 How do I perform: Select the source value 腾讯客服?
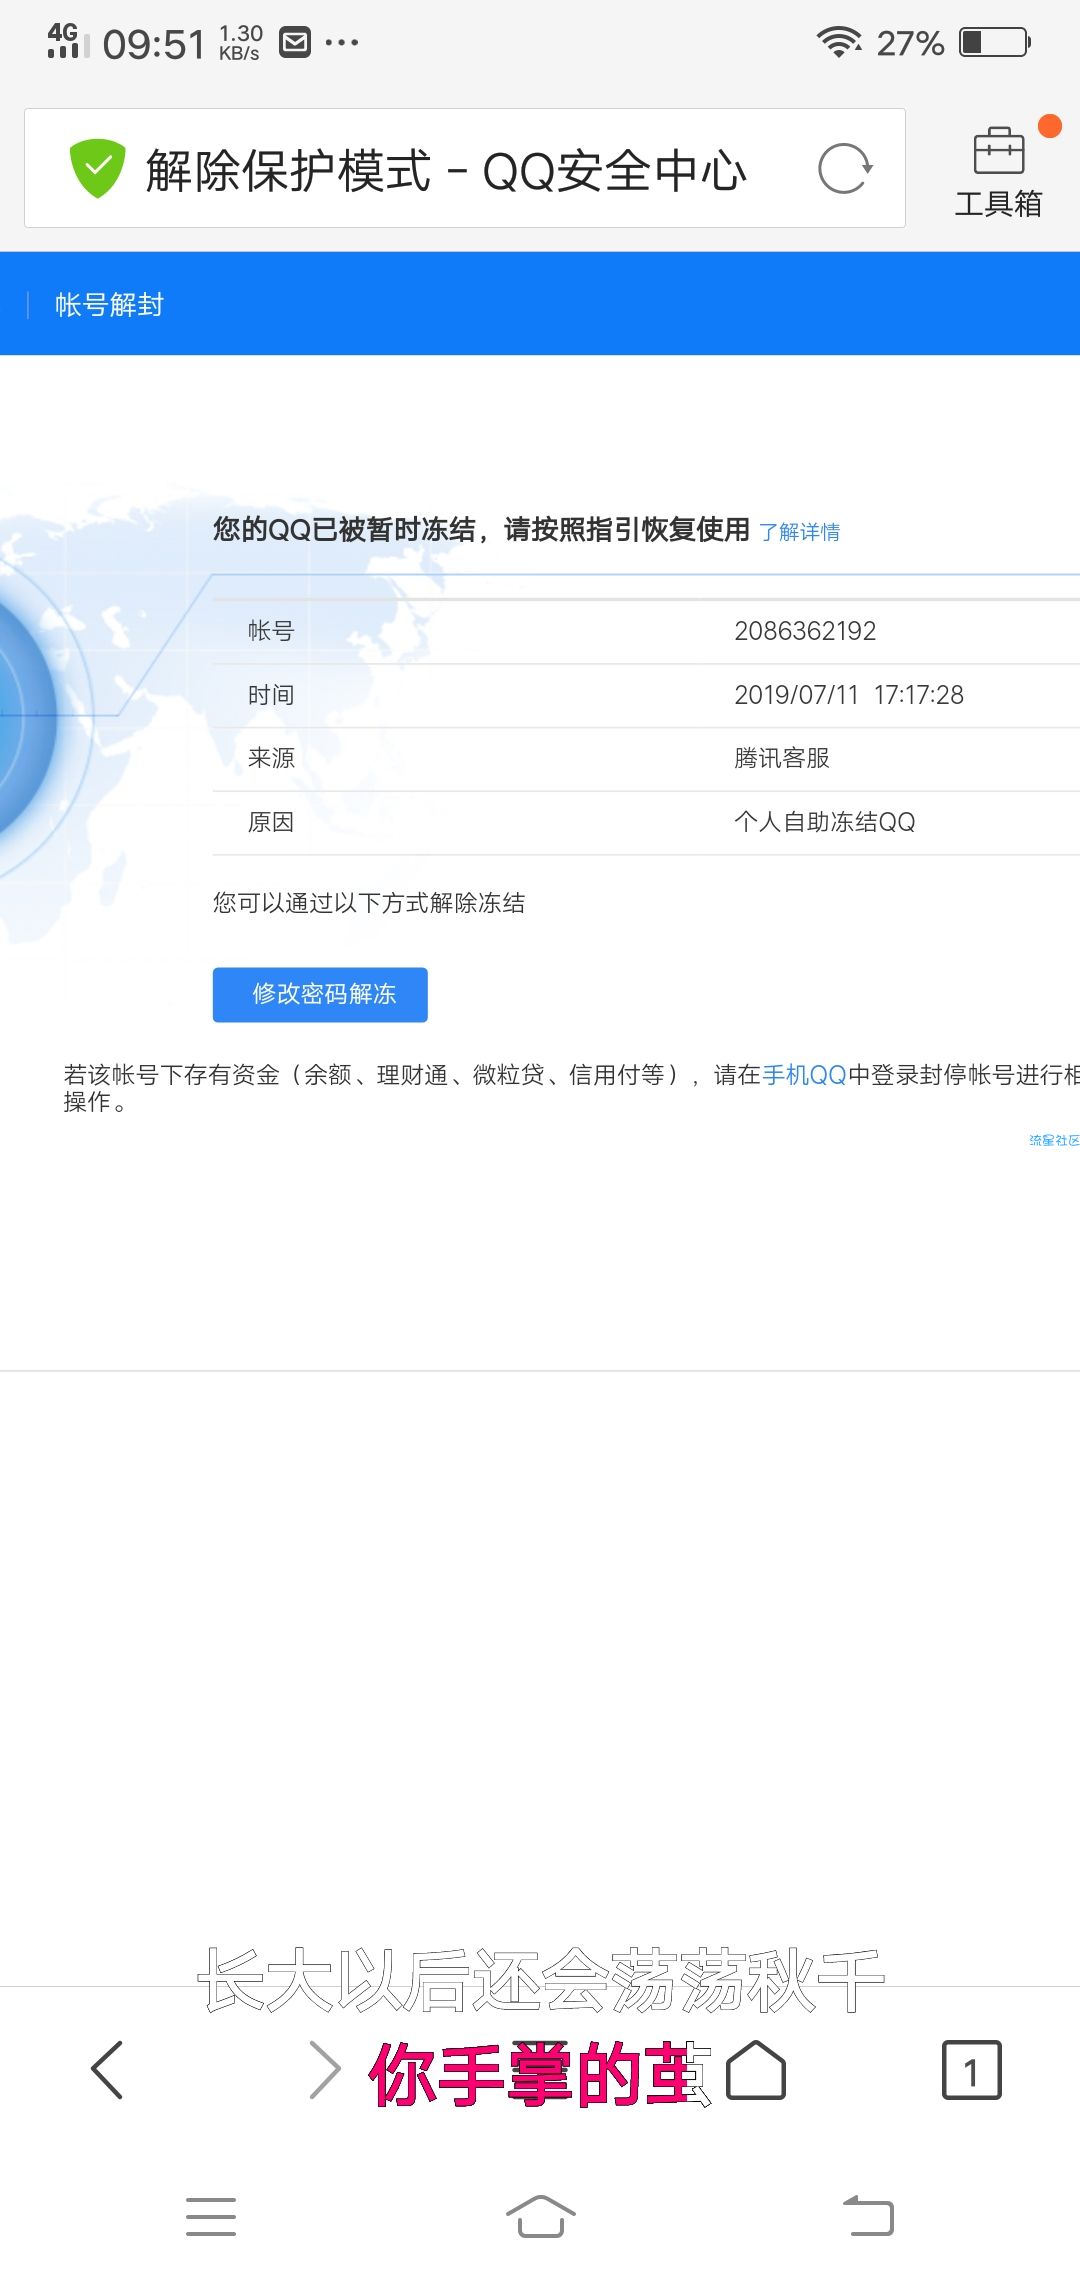click(782, 758)
